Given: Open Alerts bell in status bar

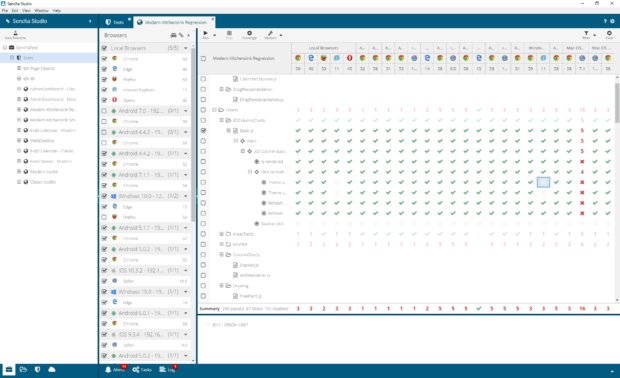Looking at the screenshot, I should click(x=108, y=369).
